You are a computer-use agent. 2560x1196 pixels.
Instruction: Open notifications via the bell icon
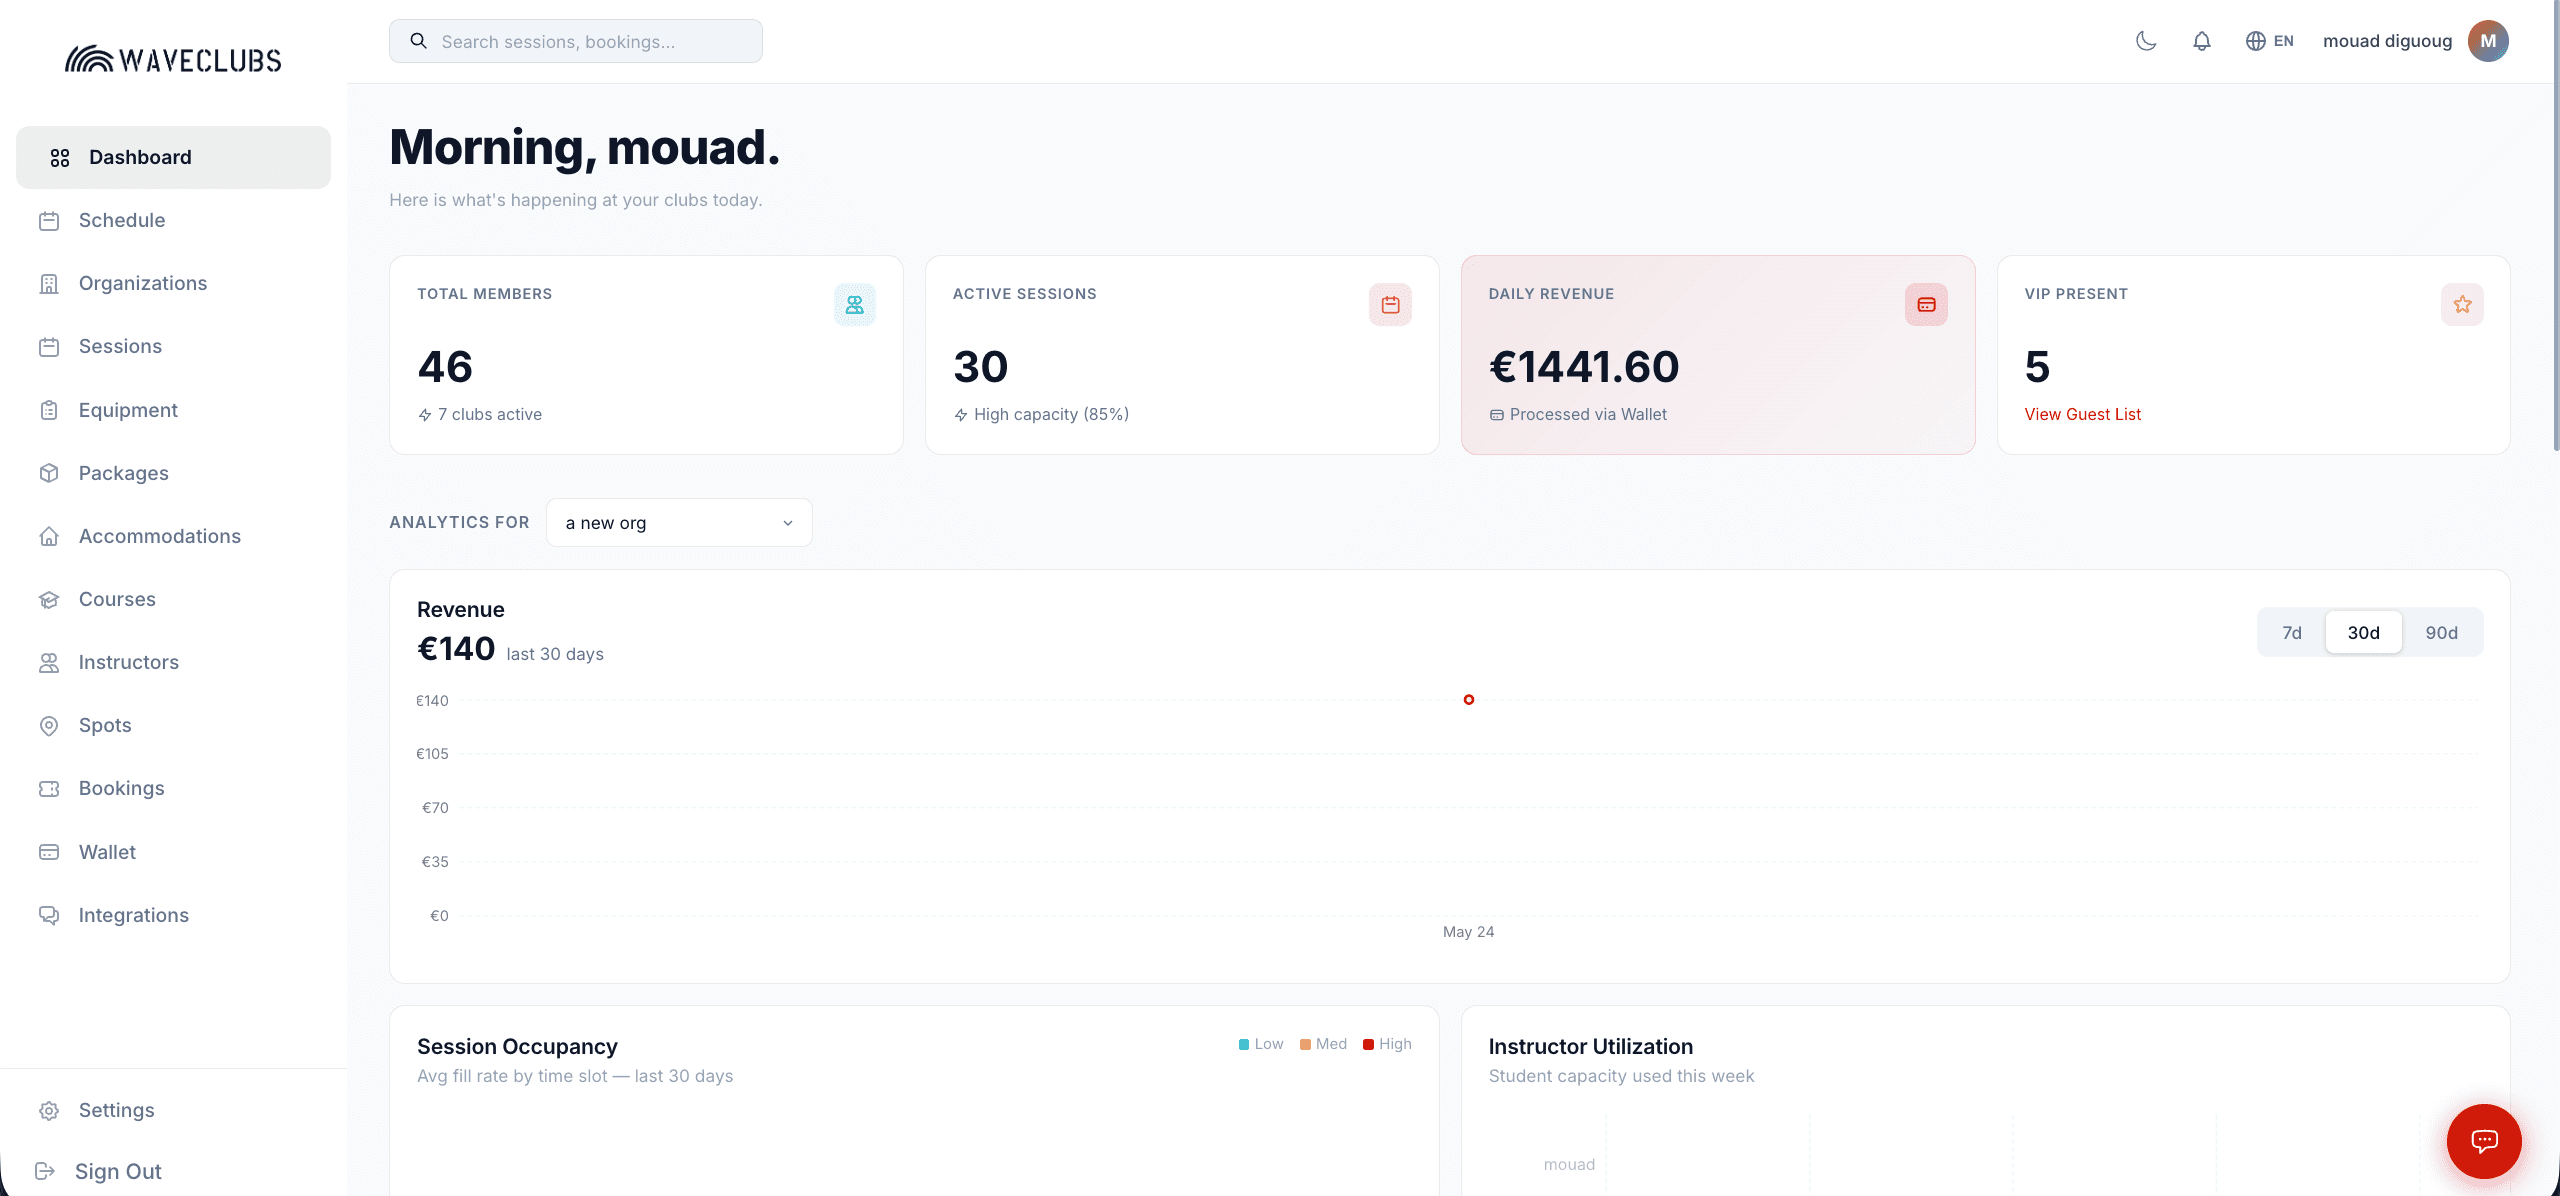pyautogui.click(x=2202, y=41)
